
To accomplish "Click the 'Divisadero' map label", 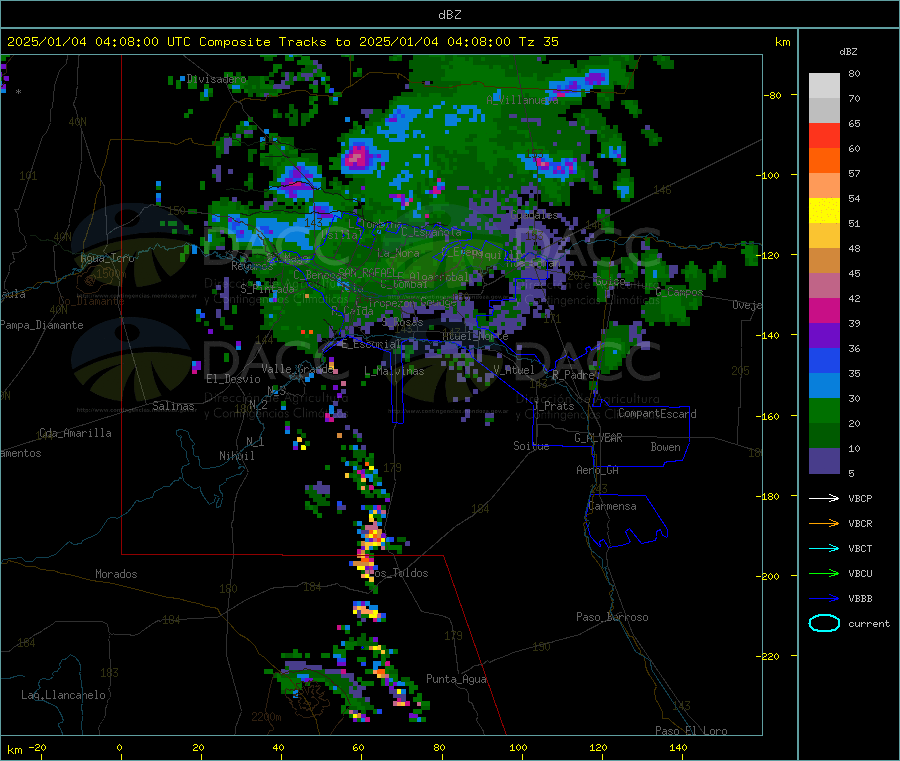I will (x=216, y=79).
